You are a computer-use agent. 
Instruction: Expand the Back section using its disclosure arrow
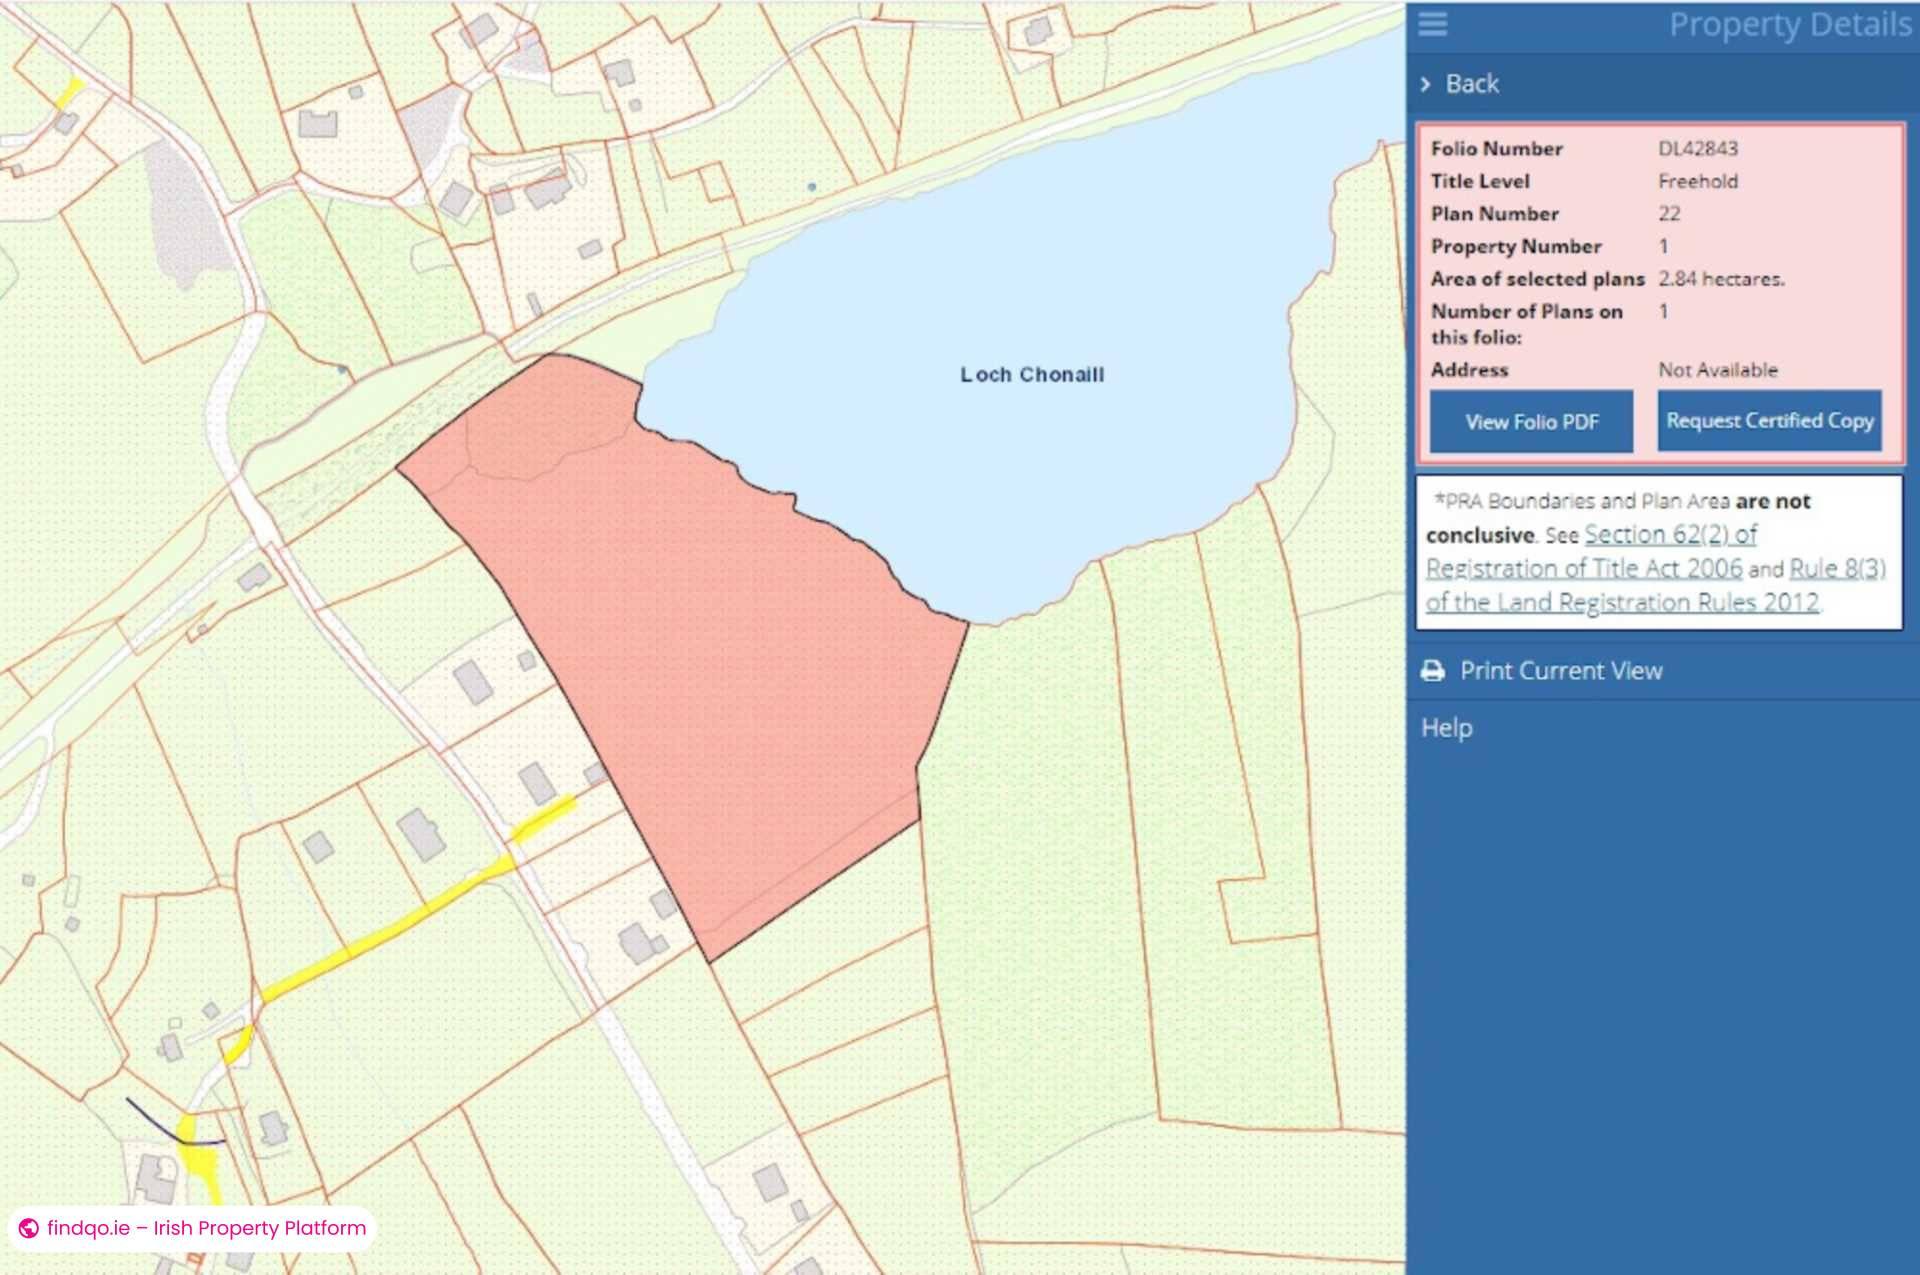point(1426,84)
